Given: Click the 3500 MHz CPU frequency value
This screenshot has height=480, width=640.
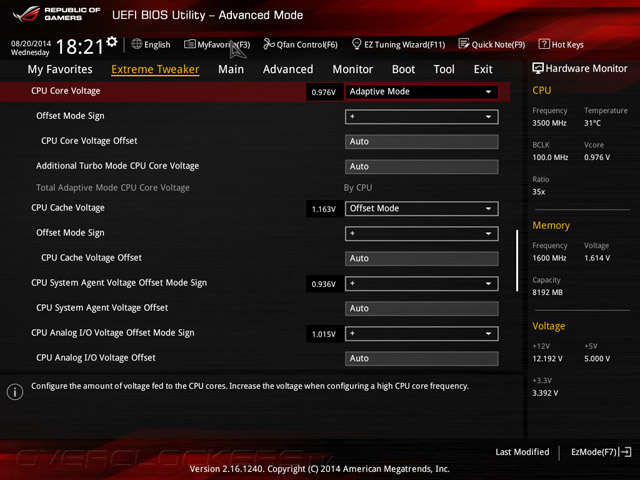Looking at the screenshot, I should [549, 123].
